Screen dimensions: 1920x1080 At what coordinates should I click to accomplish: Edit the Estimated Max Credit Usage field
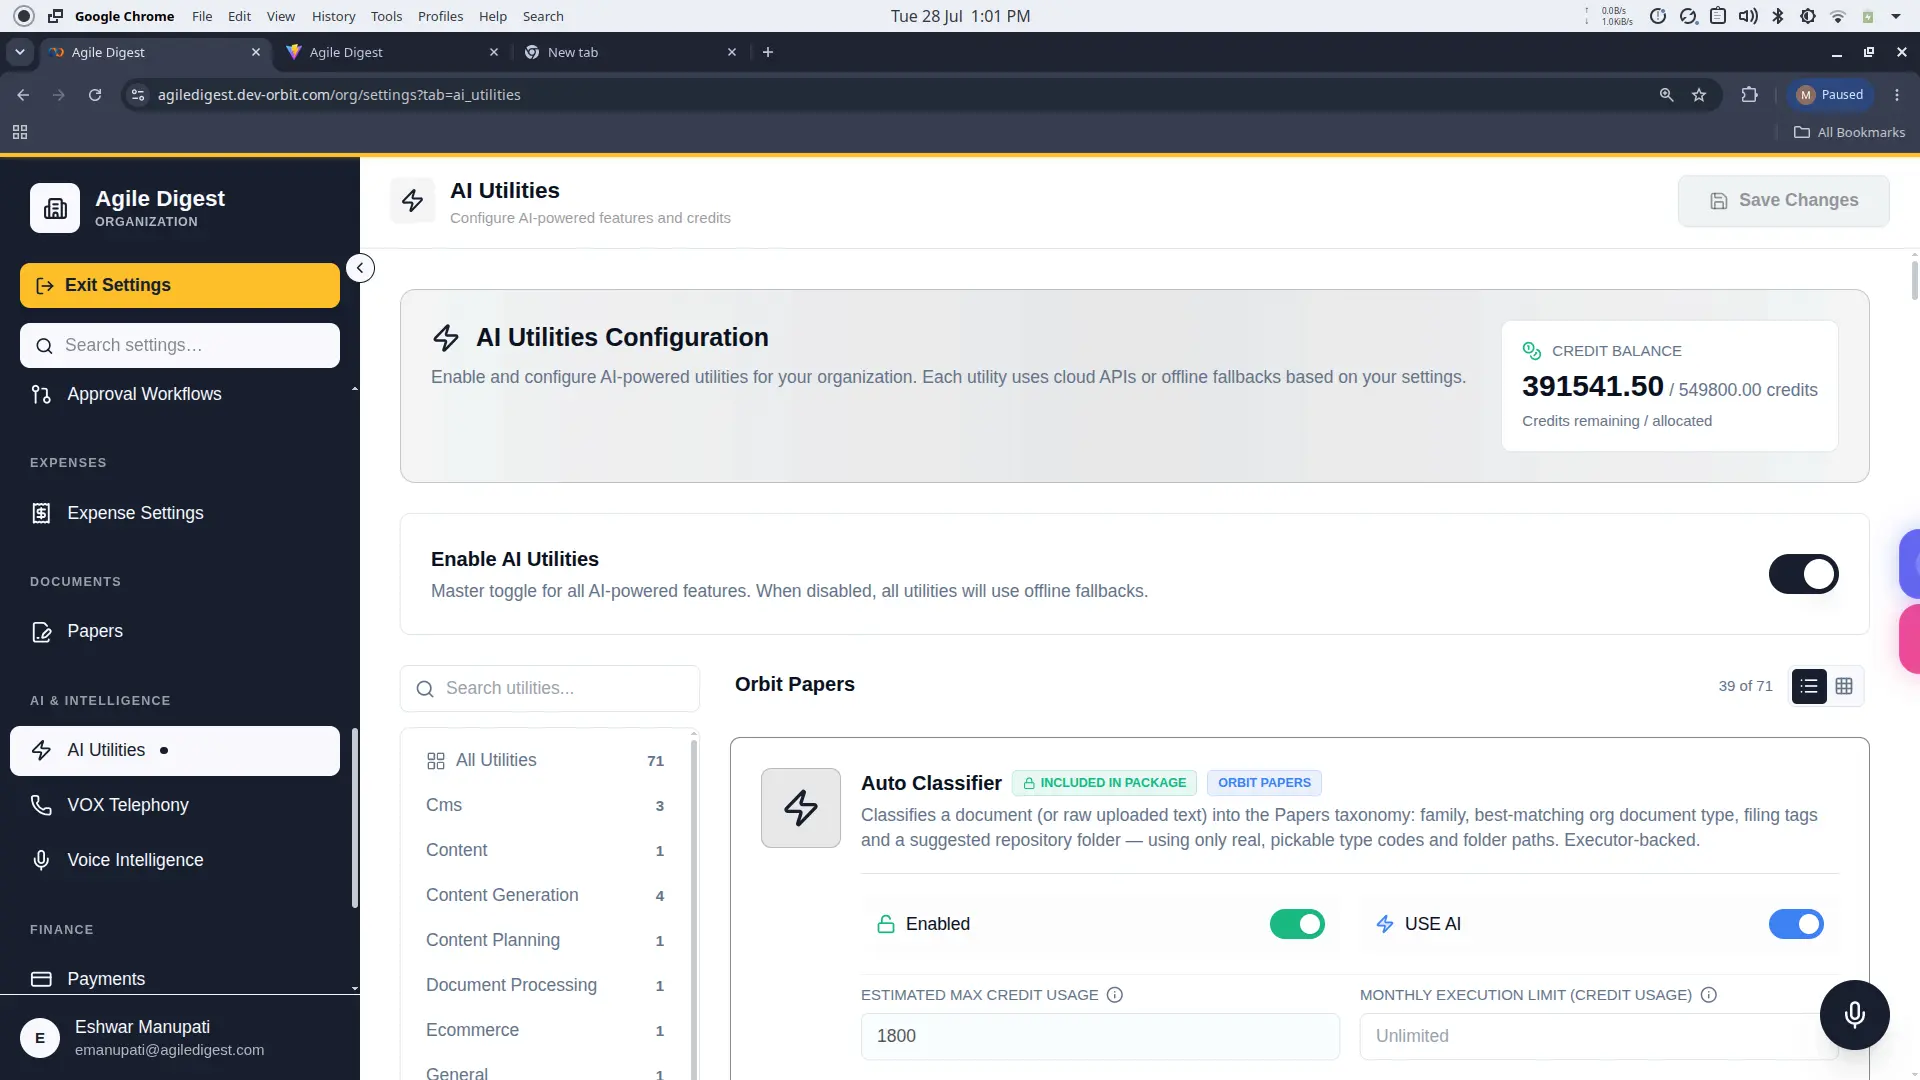pyautogui.click(x=1100, y=1036)
